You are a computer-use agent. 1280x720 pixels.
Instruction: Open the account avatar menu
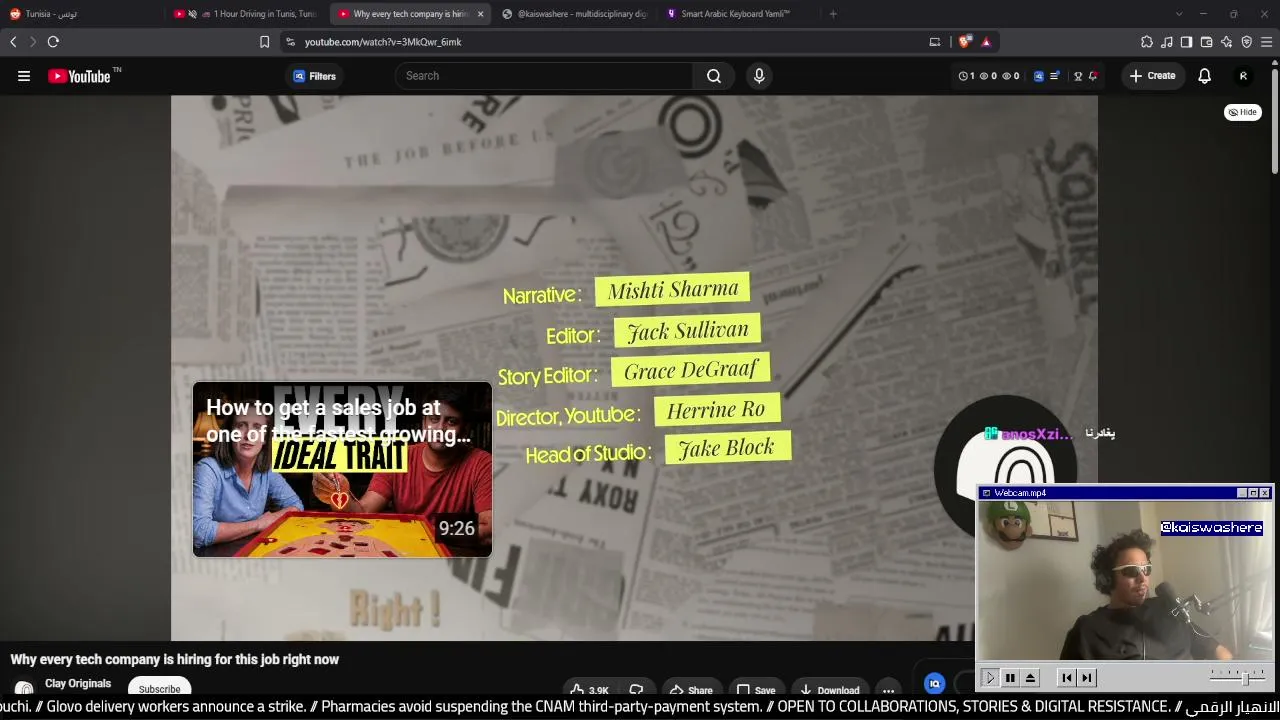1243,76
